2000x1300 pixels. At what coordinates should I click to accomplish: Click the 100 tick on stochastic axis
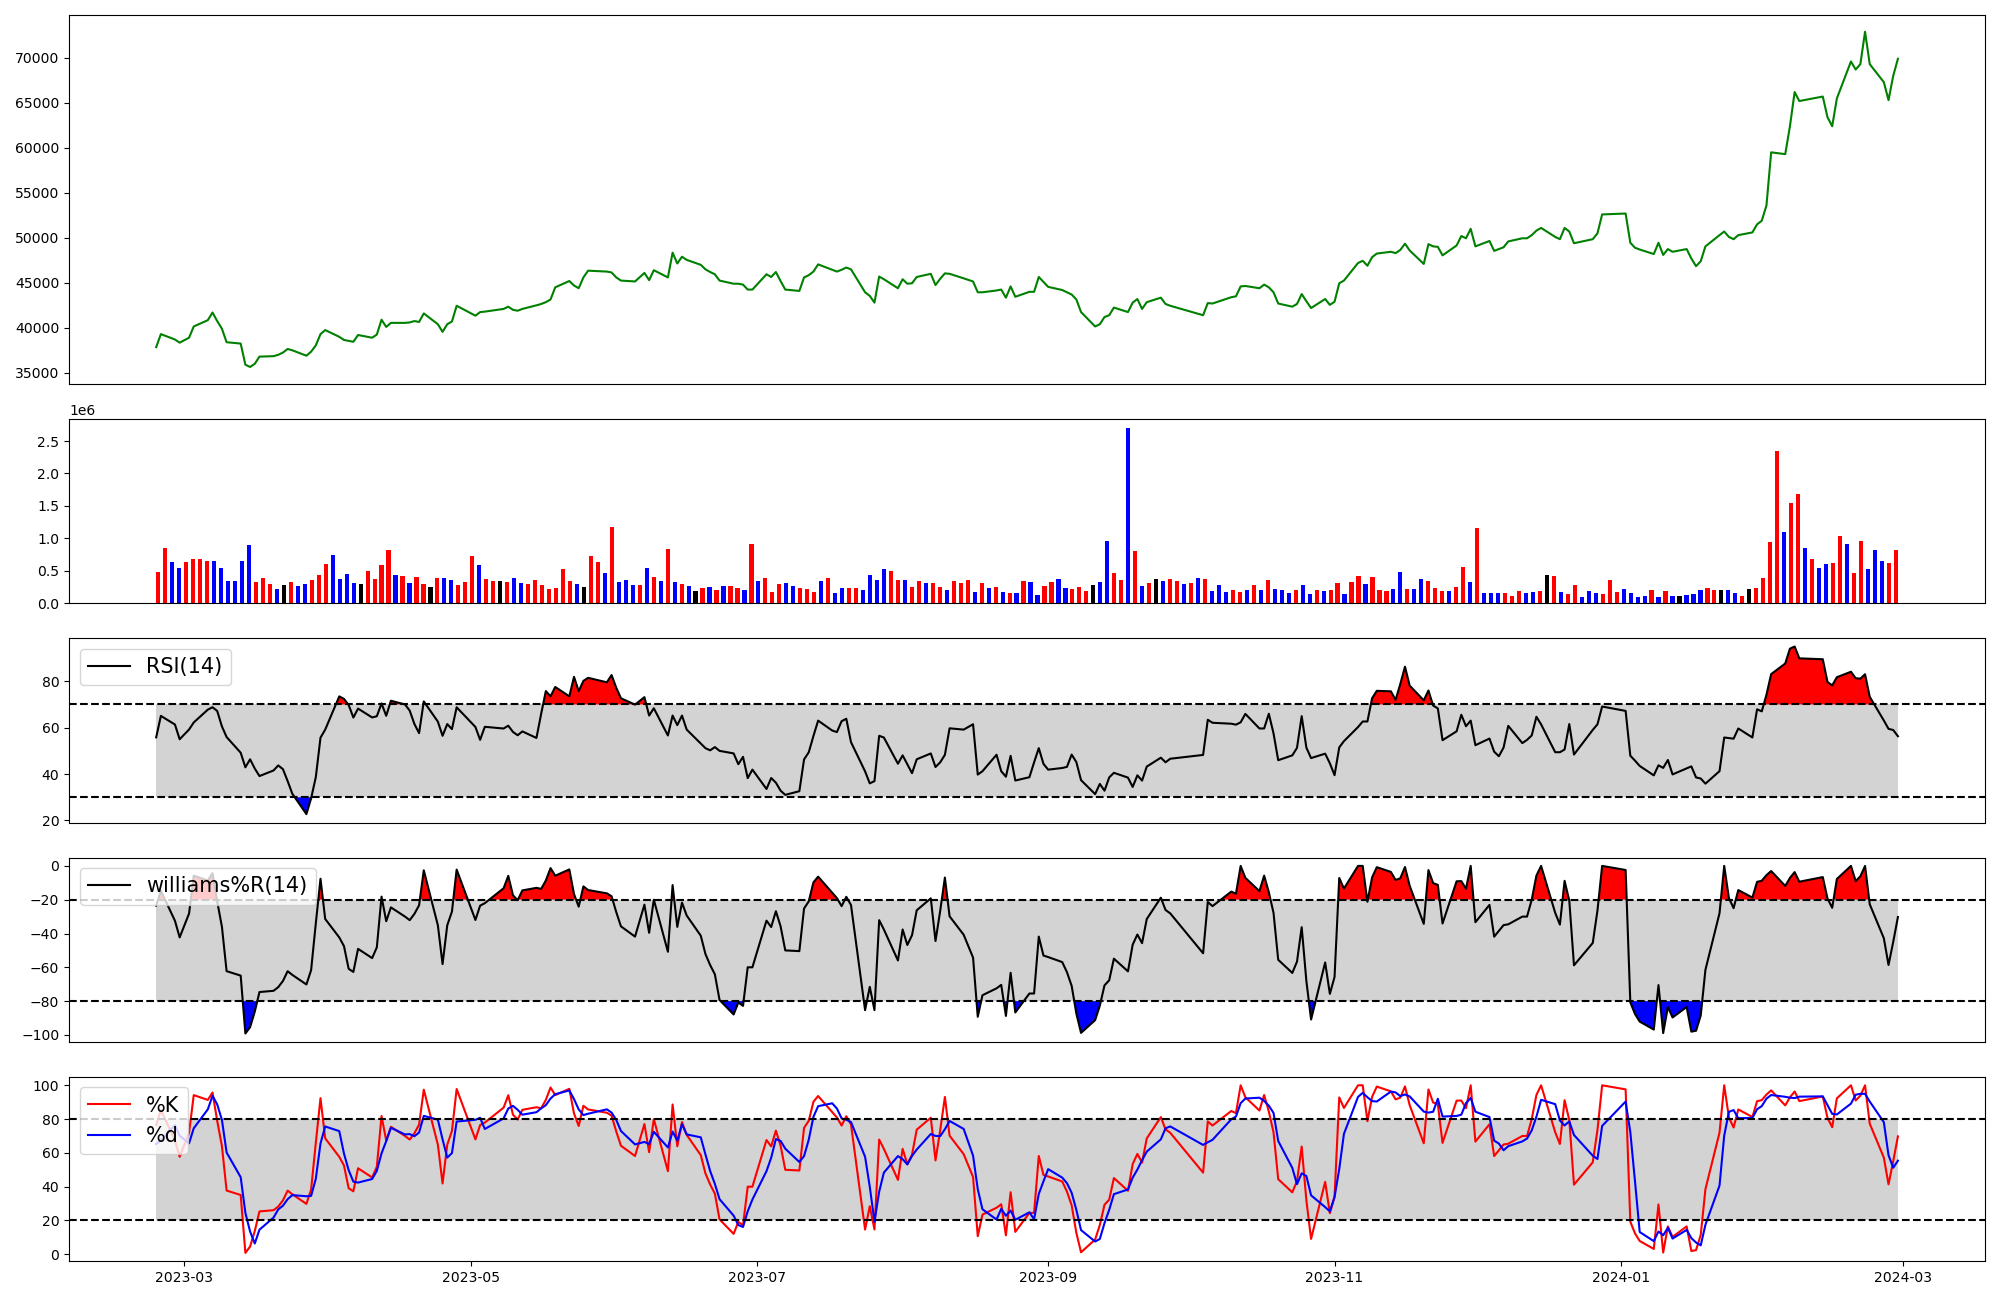click(48, 1086)
